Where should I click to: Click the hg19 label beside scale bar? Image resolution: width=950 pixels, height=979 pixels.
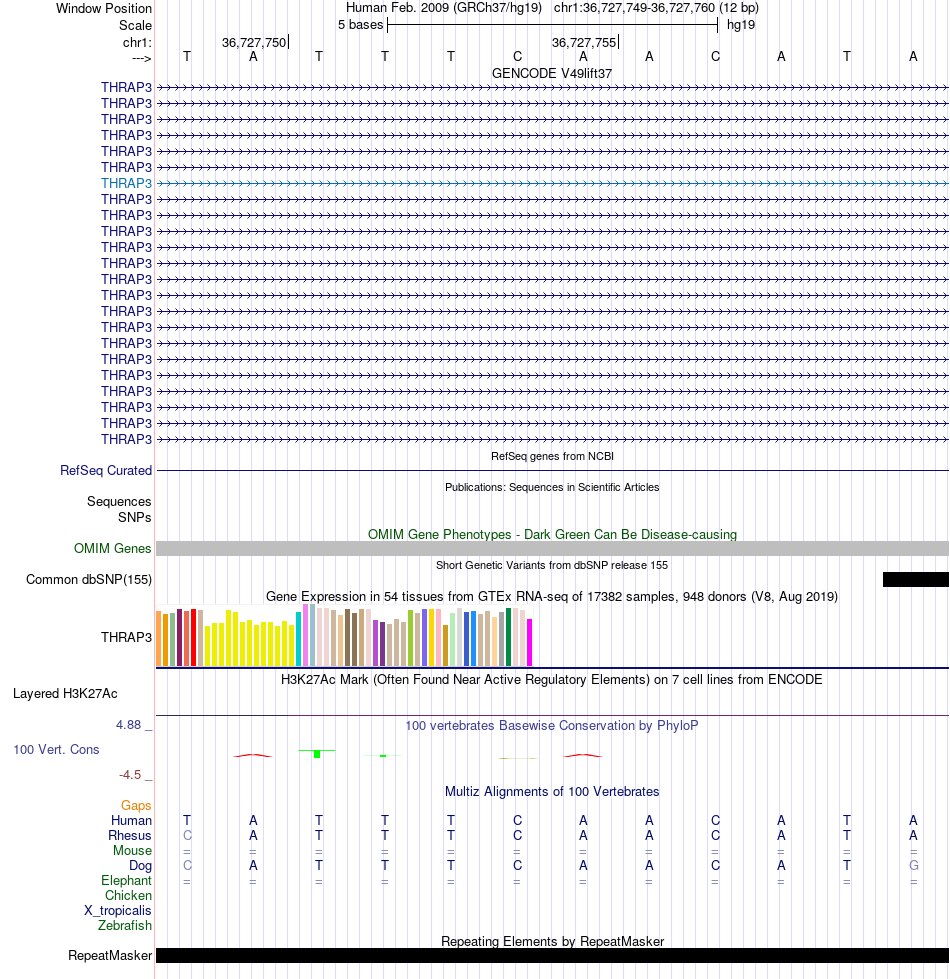(741, 25)
